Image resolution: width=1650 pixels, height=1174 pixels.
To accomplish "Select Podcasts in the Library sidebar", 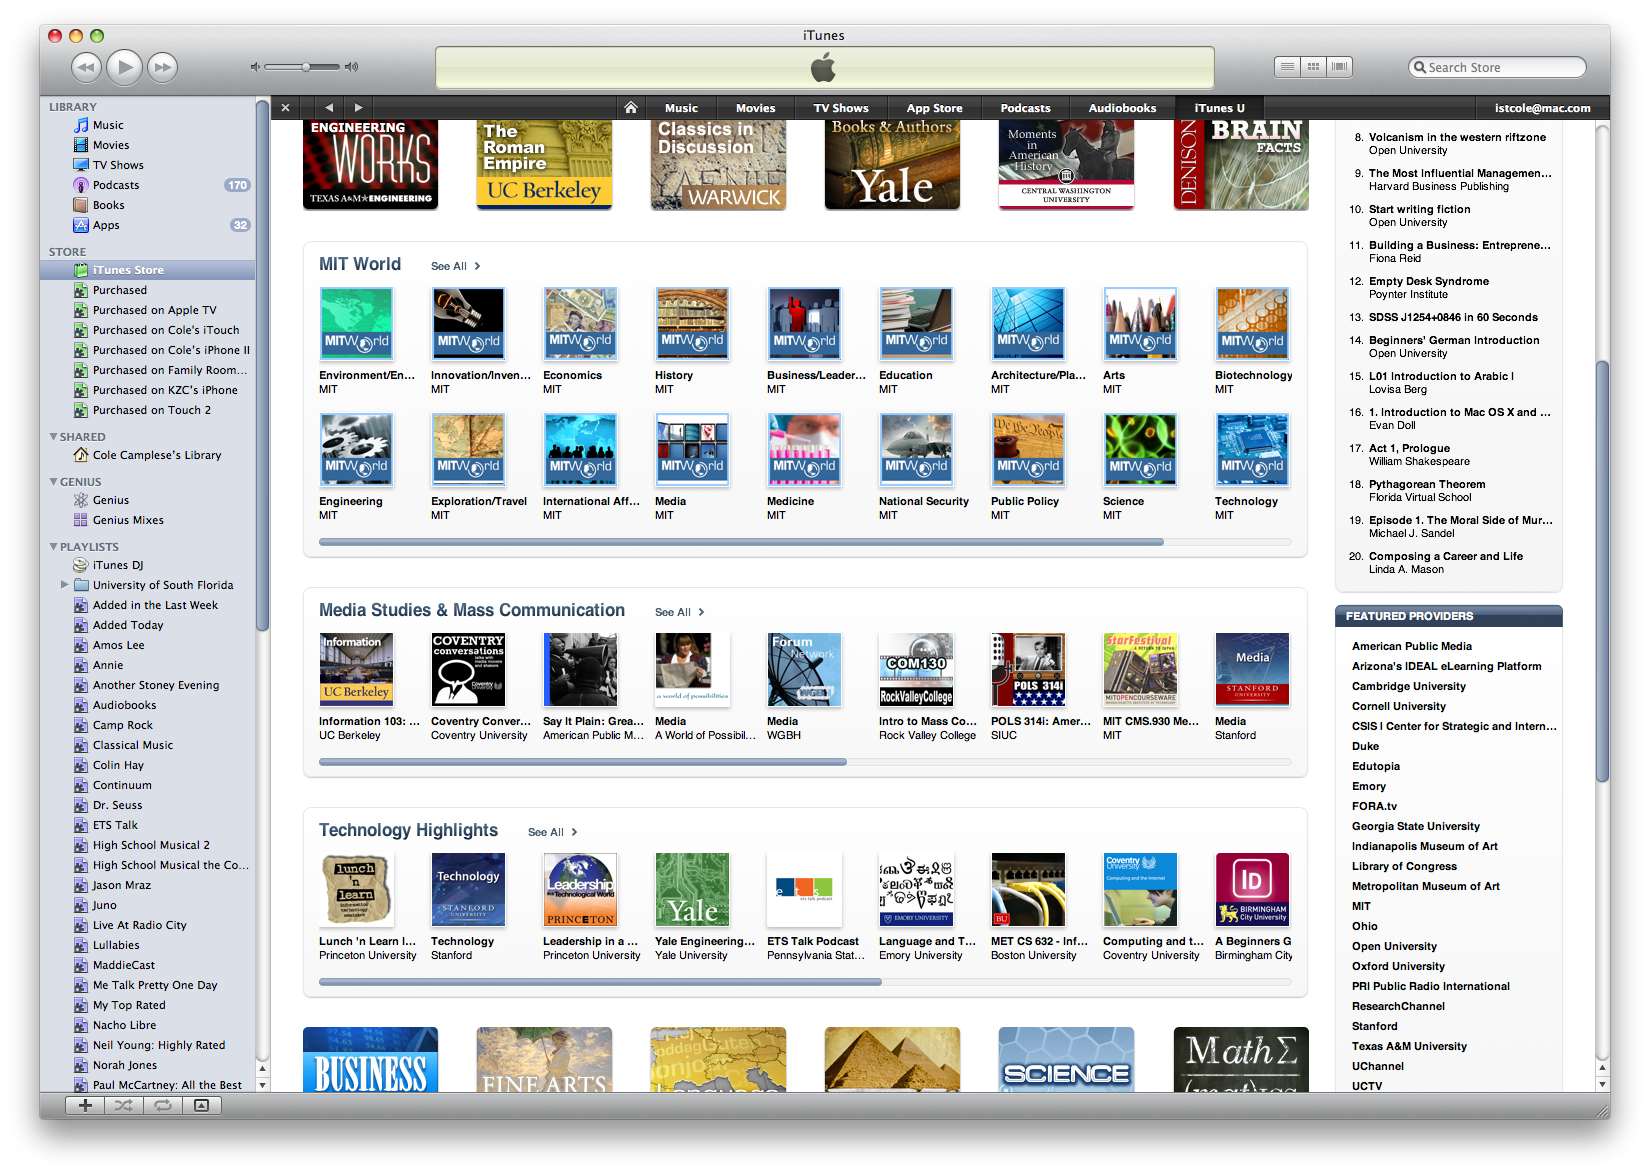I will (x=115, y=184).
